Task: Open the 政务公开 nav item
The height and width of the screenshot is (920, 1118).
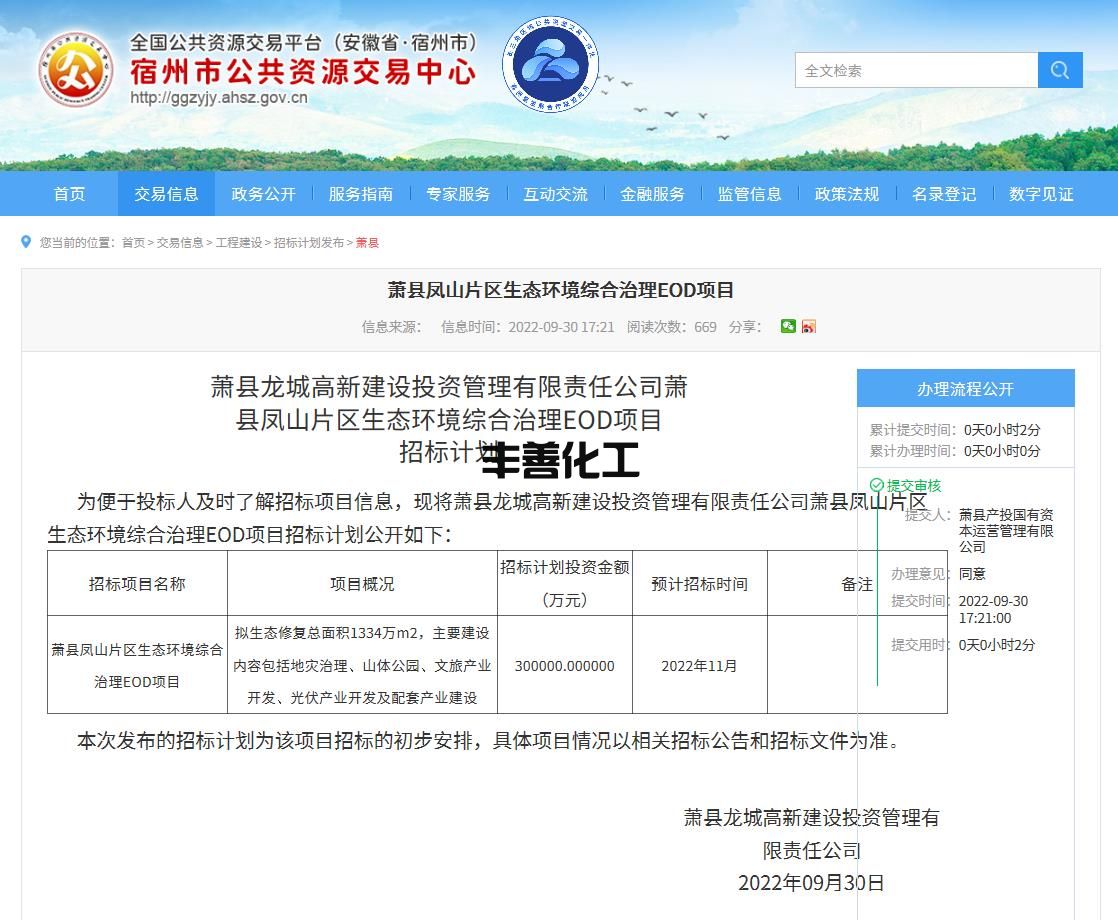Action: [x=264, y=194]
